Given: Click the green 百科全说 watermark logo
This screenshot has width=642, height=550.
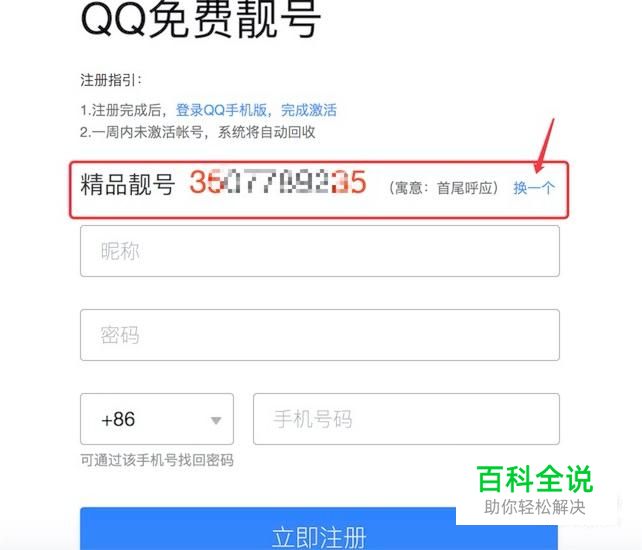Looking at the screenshot, I should pyautogui.click(x=535, y=479).
